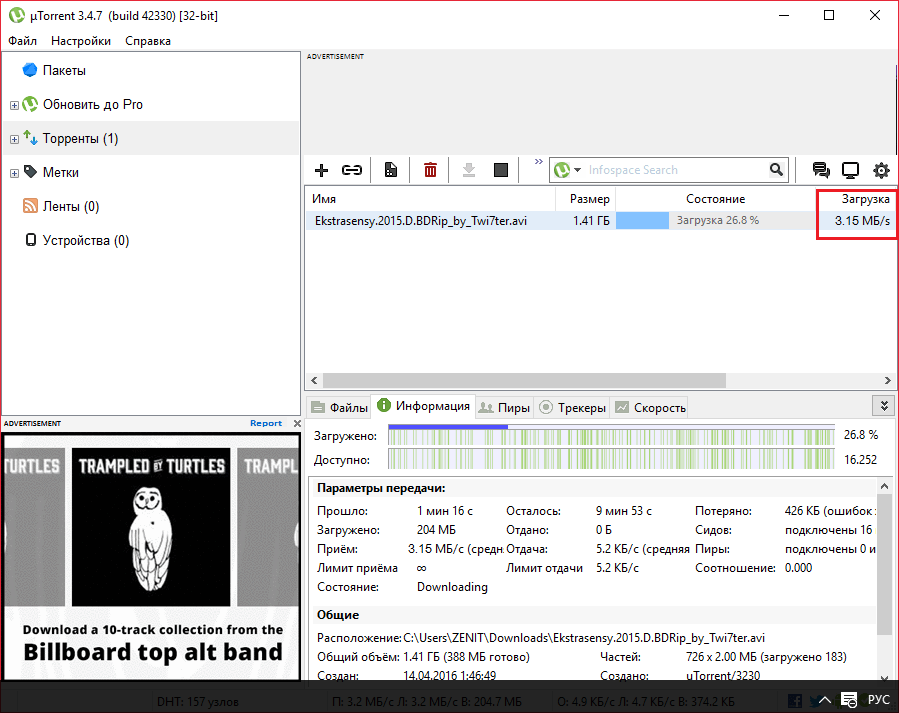Click the Report link above the ad

tap(266, 423)
